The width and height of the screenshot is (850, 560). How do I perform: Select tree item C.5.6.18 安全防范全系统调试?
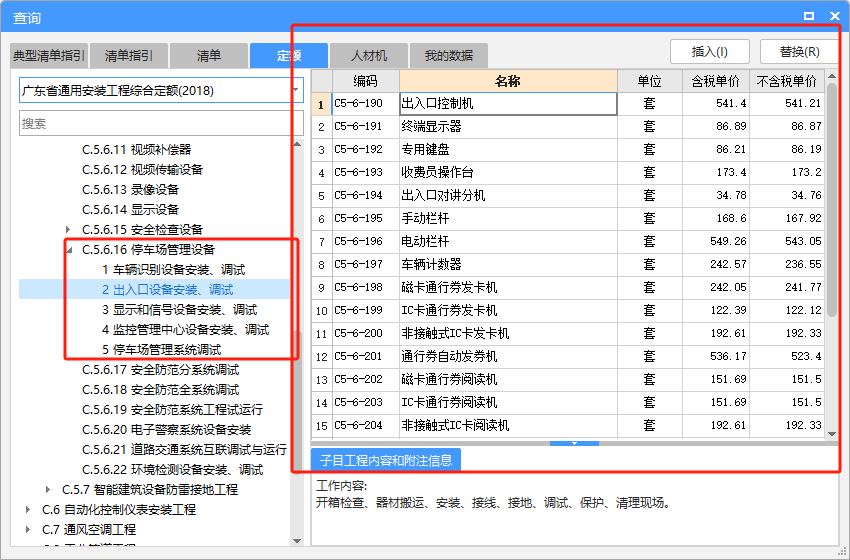pos(160,390)
